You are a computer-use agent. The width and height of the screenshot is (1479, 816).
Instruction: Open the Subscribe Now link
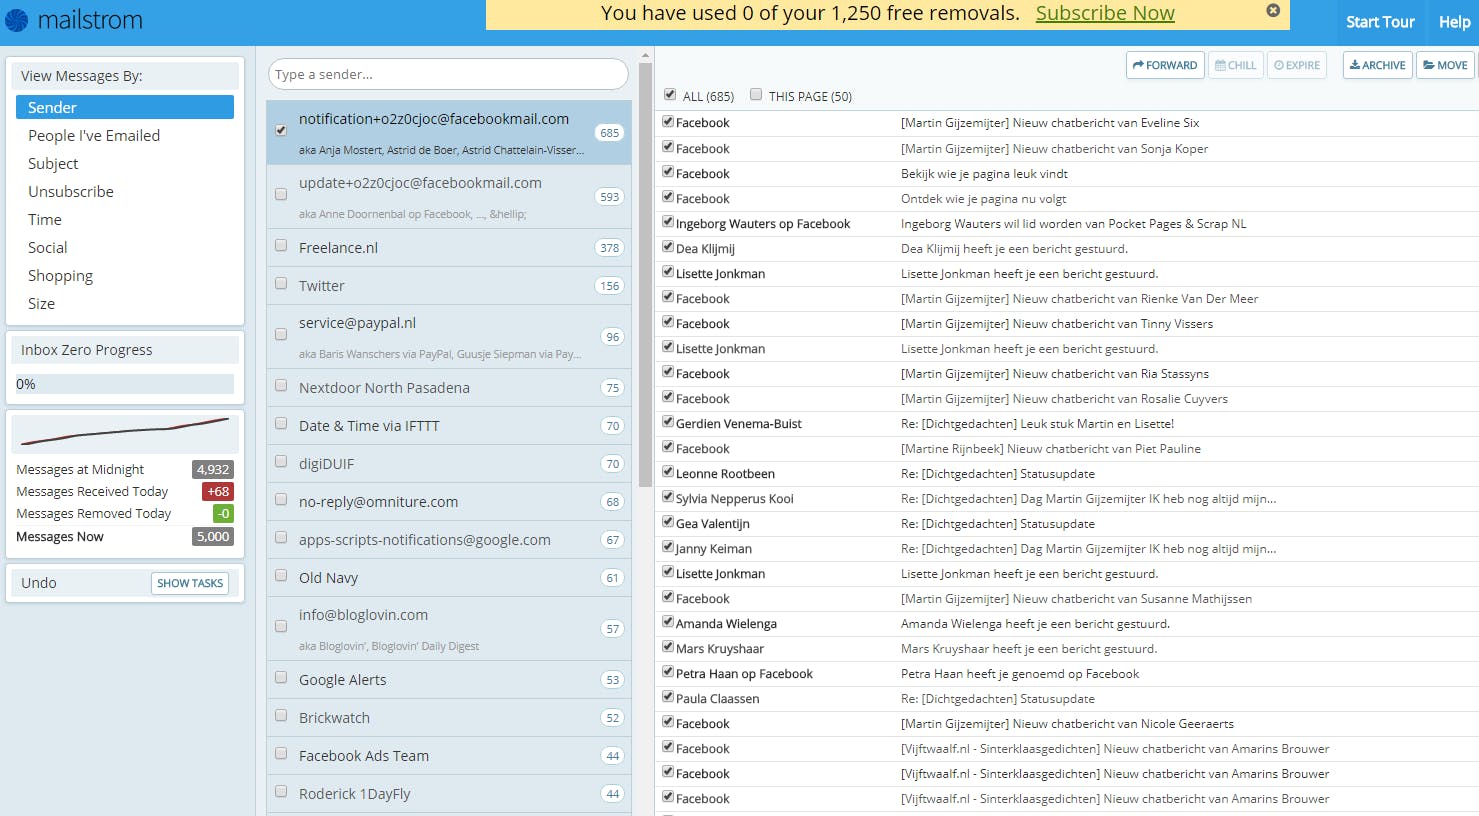tap(1105, 13)
